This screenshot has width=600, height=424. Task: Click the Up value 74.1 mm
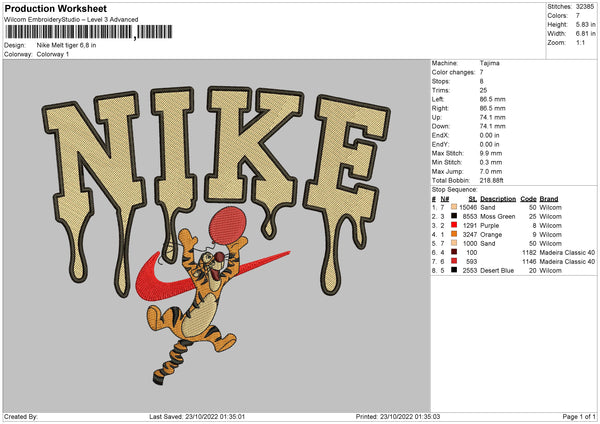coord(492,117)
